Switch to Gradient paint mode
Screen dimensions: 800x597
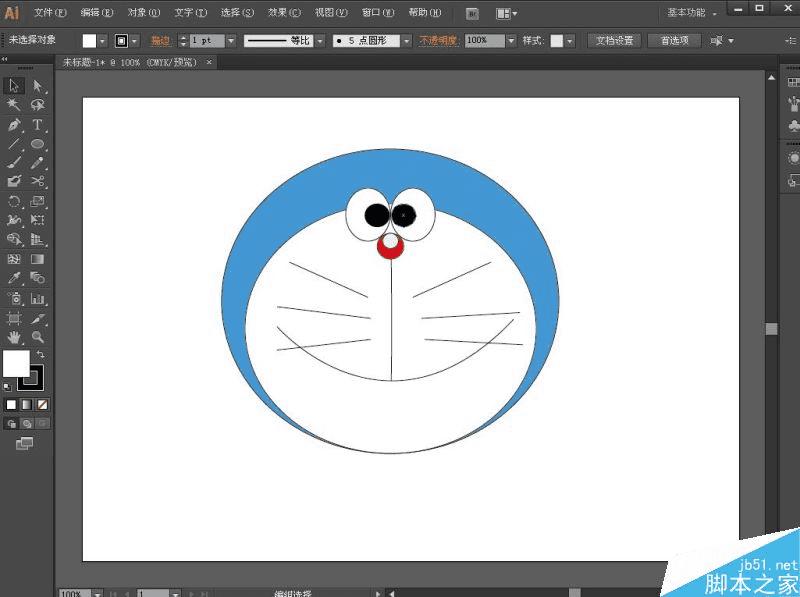click(x=26, y=405)
